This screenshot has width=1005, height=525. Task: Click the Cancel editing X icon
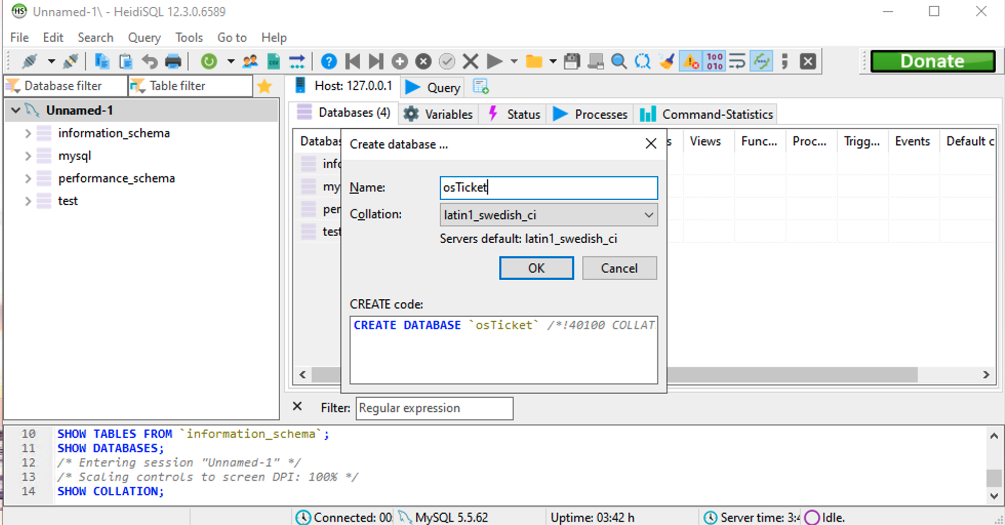470,62
